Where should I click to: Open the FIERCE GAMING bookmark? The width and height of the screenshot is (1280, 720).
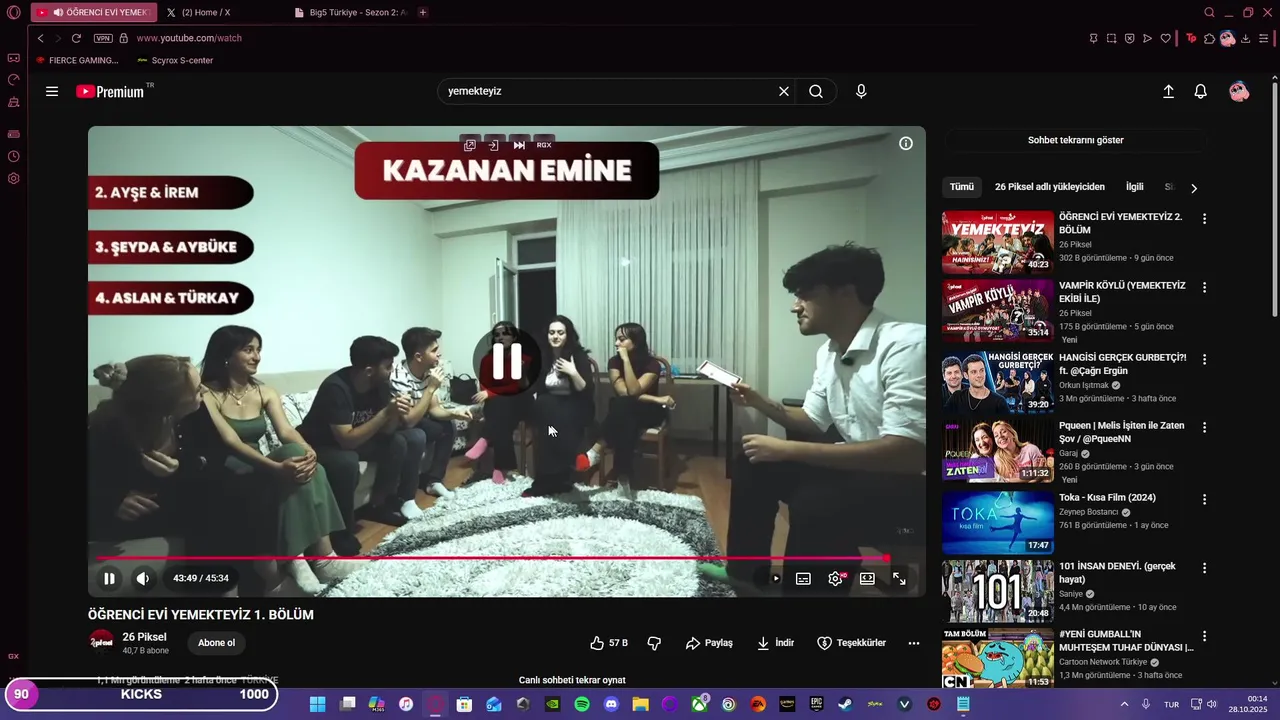[x=77, y=60]
